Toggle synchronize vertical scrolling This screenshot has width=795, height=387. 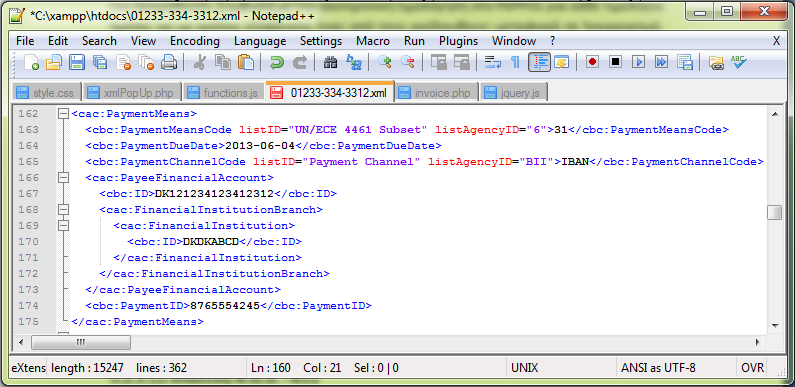[x=439, y=62]
